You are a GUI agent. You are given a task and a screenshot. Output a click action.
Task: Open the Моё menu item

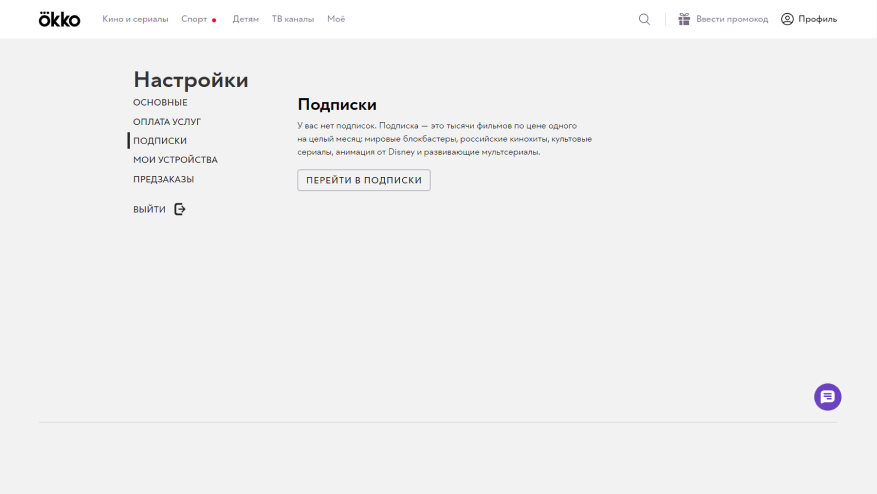coord(336,19)
